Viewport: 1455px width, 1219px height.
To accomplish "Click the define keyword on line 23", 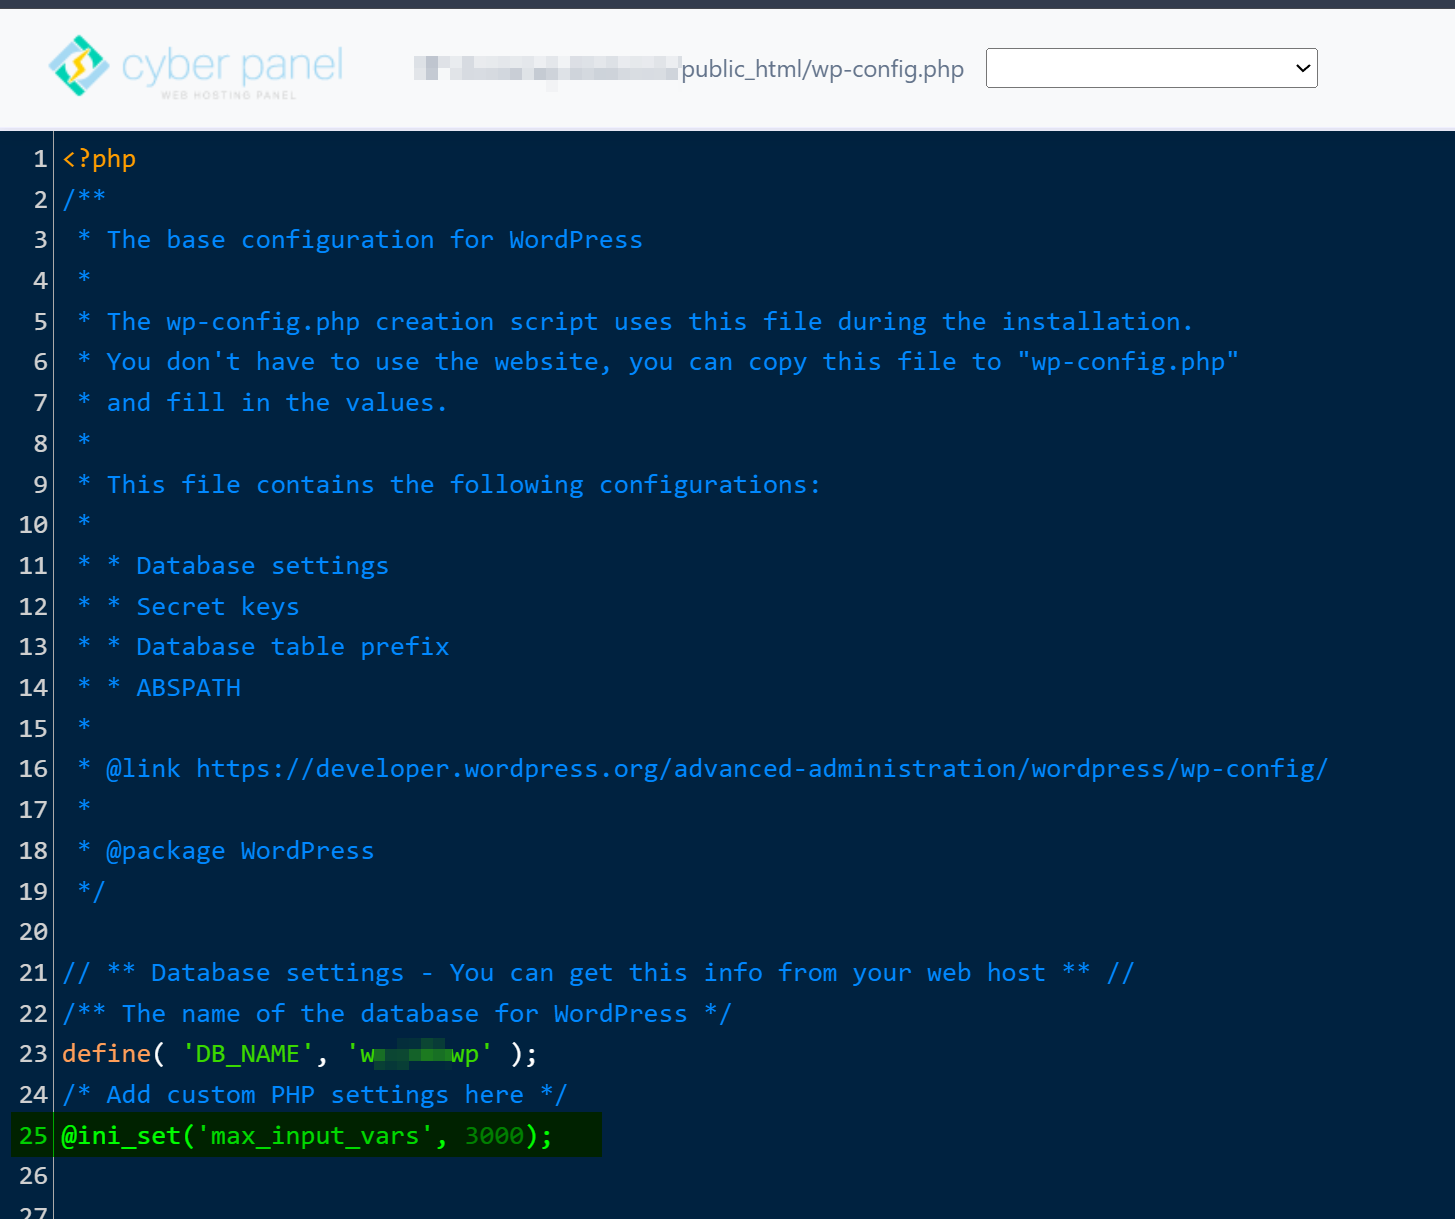I will [106, 1054].
